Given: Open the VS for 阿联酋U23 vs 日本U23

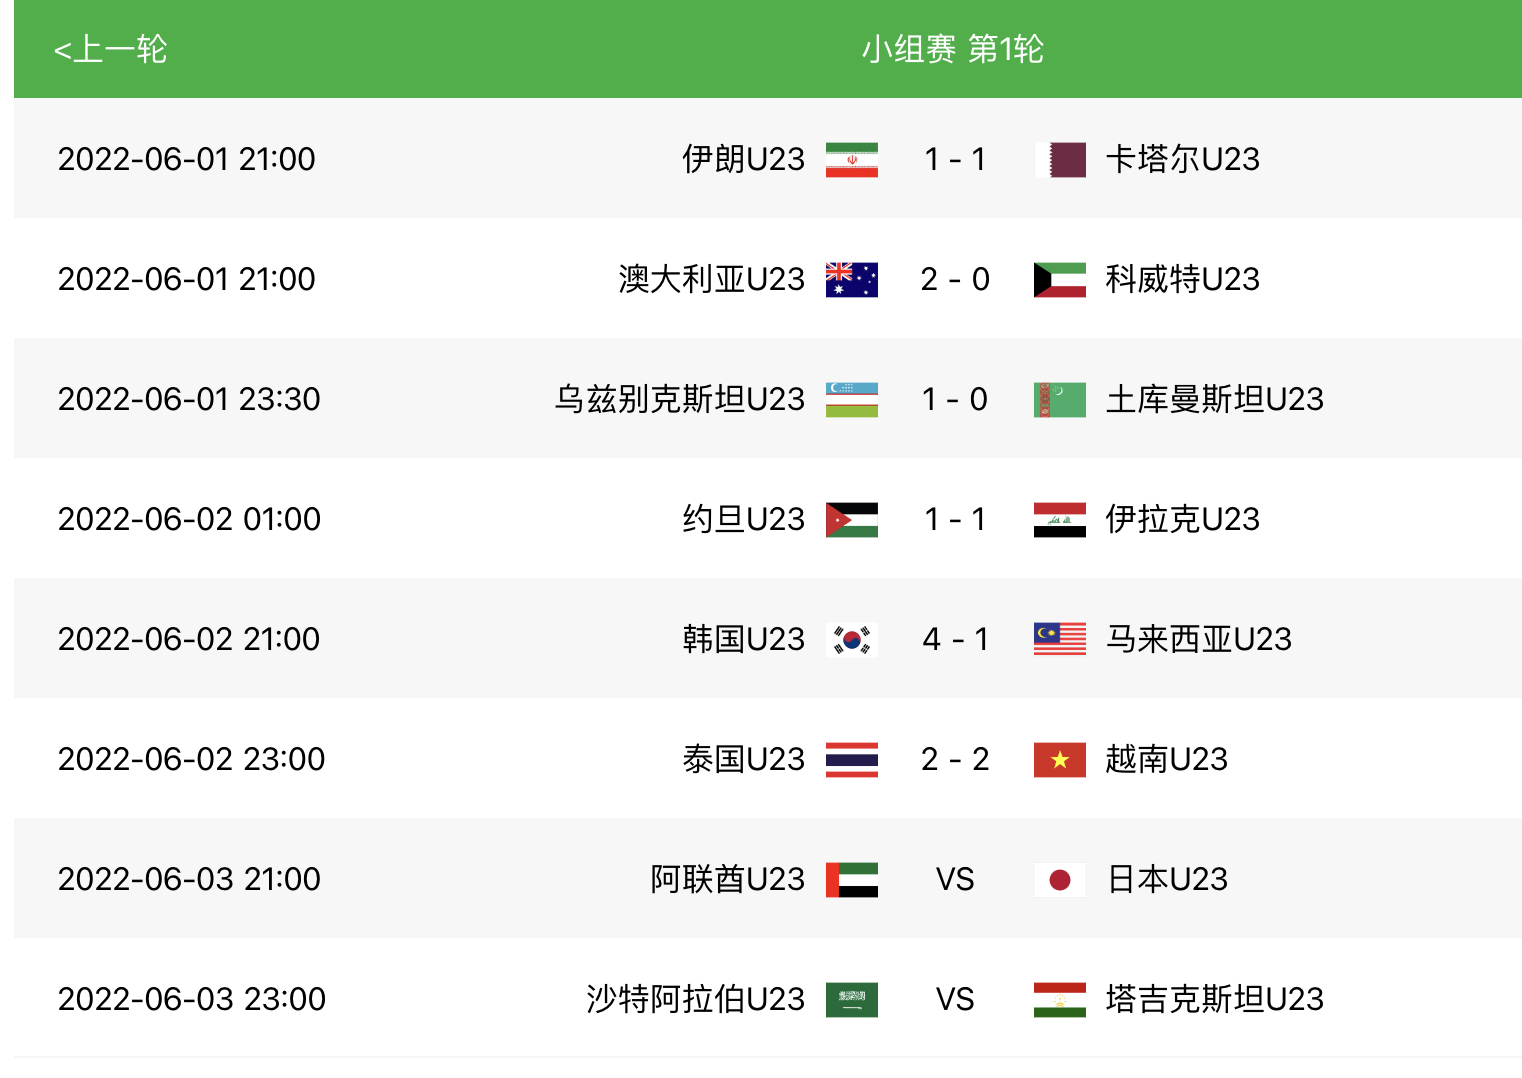Looking at the screenshot, I should pos(955,879).
